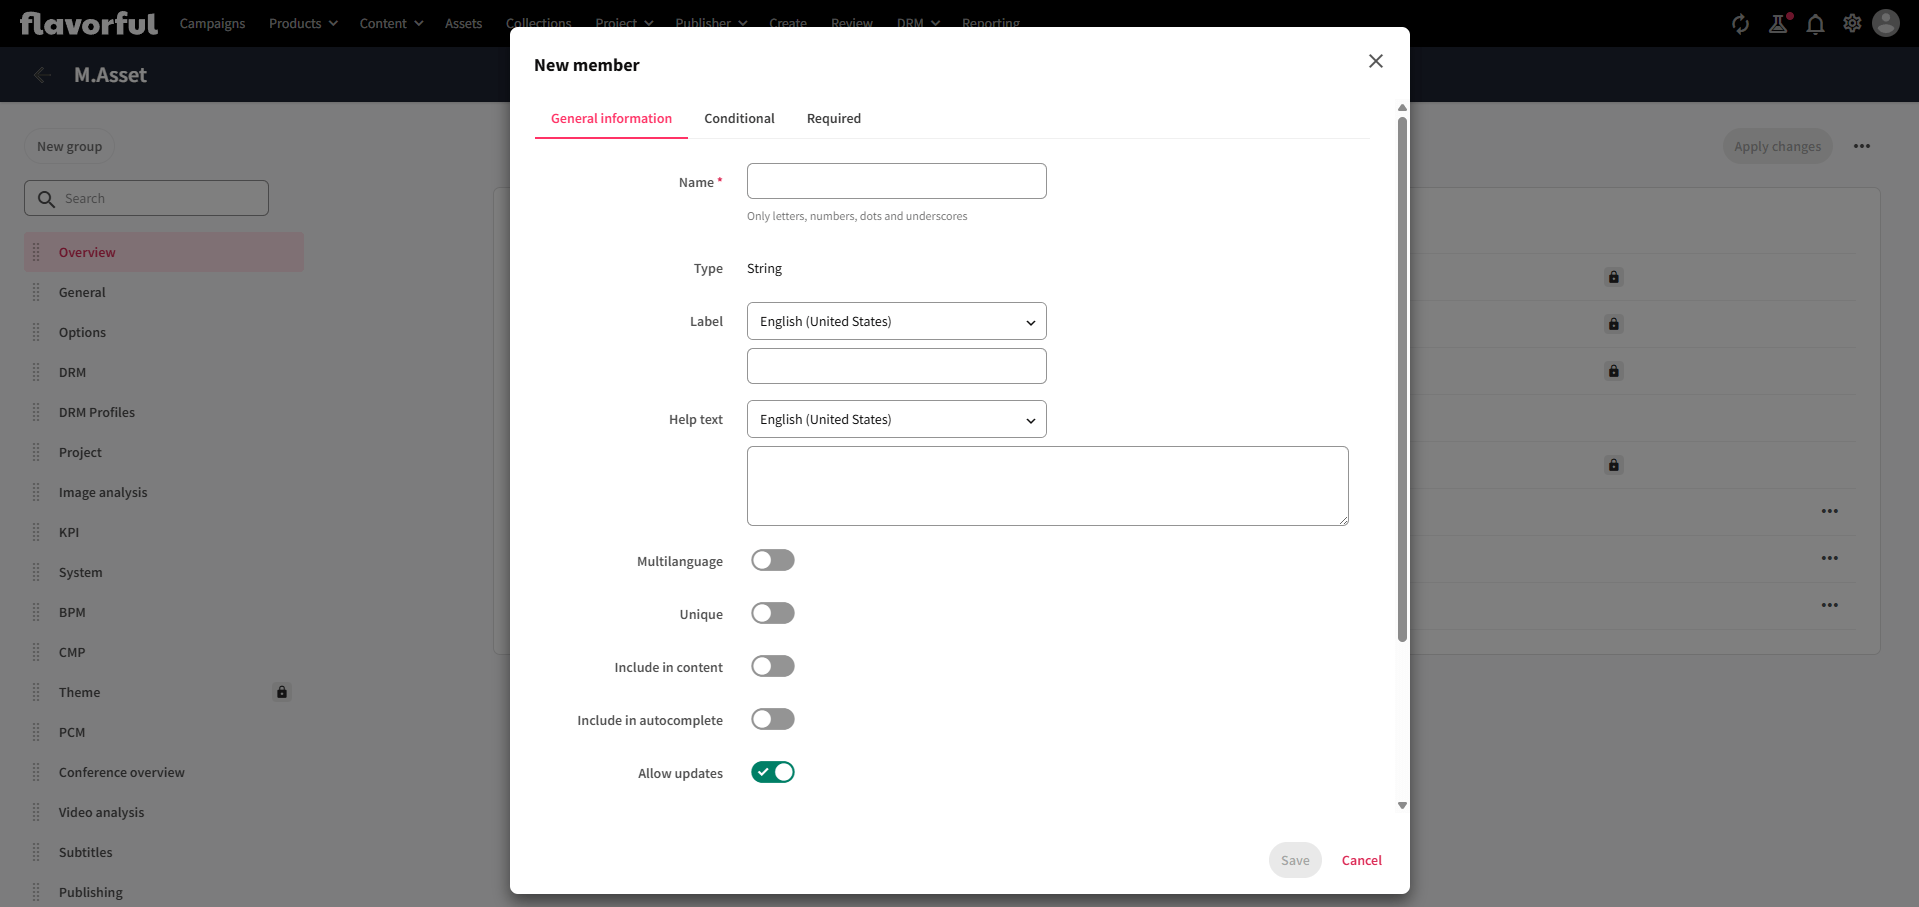Open the Products menu dropdown
This screenshot has width=1919, height=907.
pos(303,23)
